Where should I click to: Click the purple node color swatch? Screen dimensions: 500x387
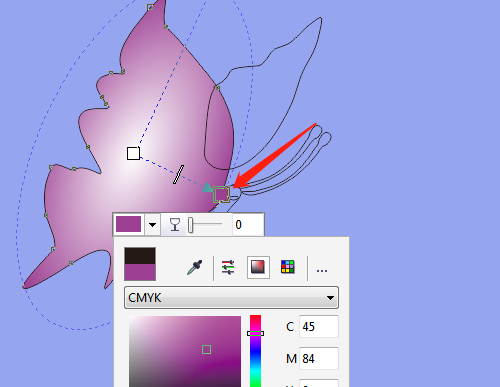[129, 224]
